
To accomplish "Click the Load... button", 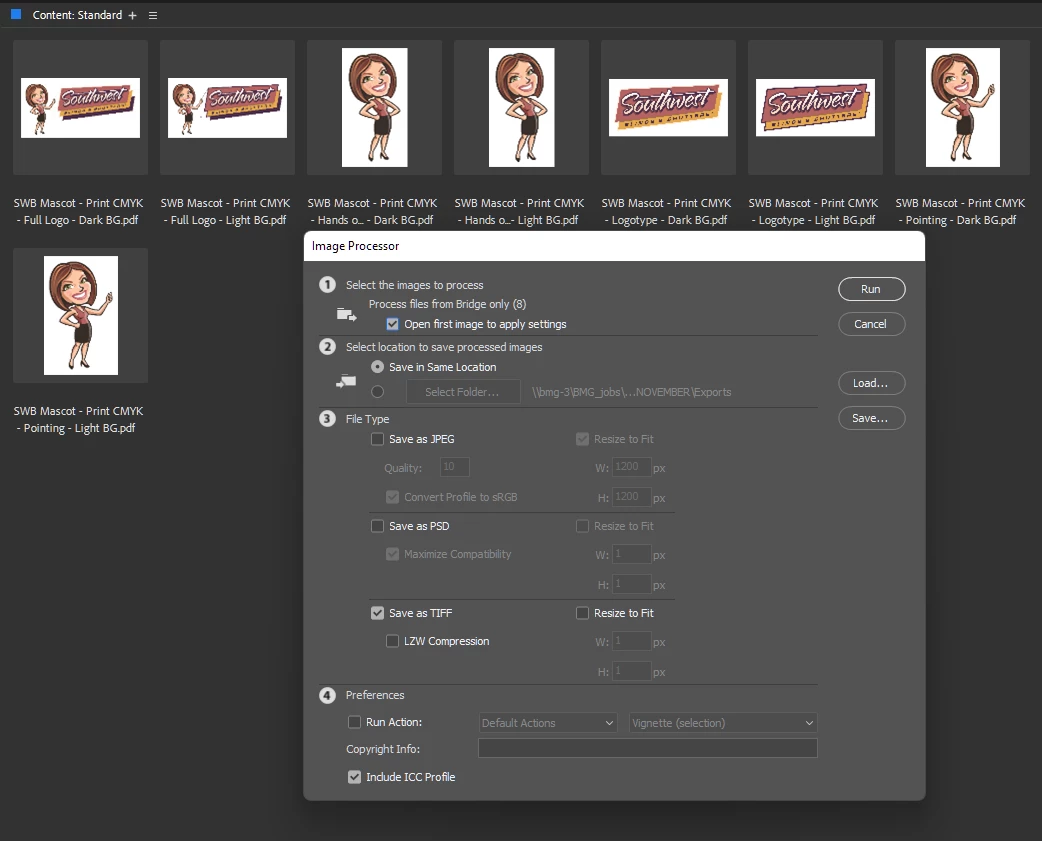I will tap(871, 383).
